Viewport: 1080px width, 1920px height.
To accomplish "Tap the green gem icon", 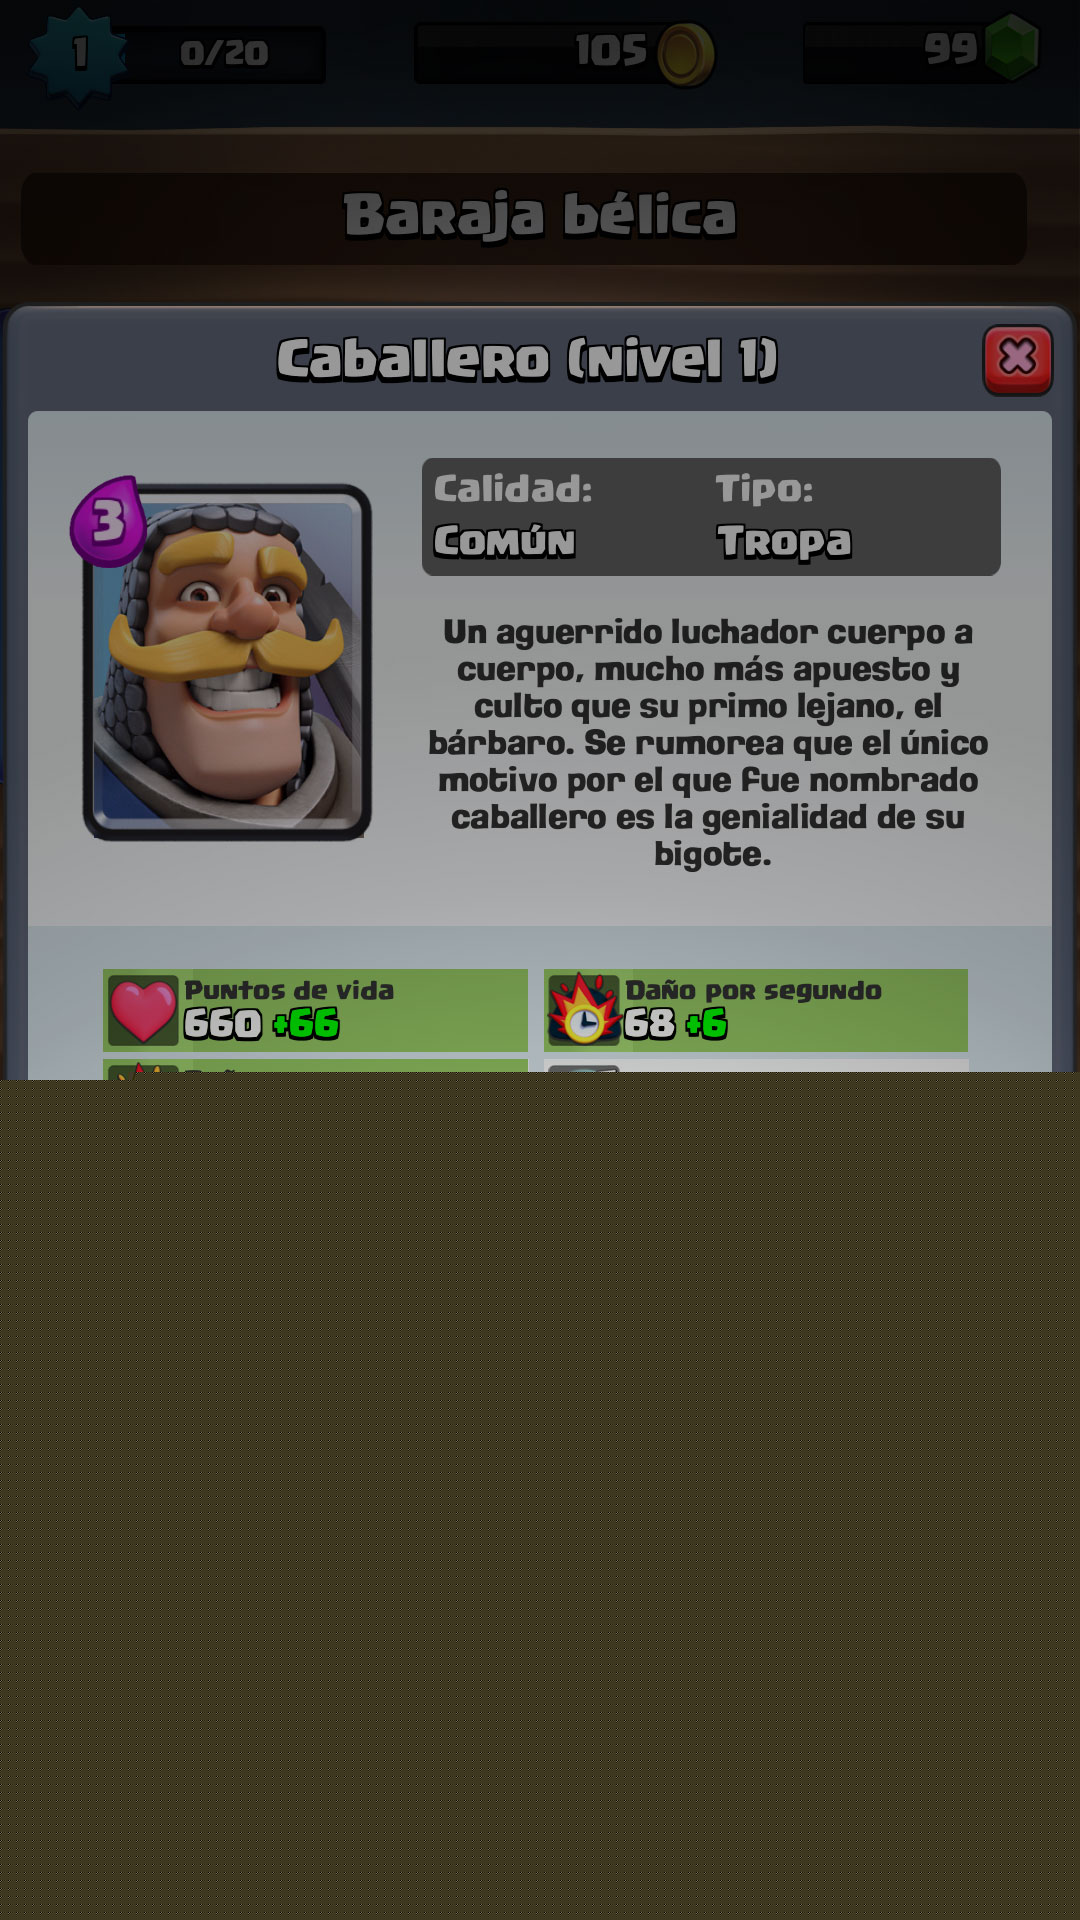I will (1011, 47).
